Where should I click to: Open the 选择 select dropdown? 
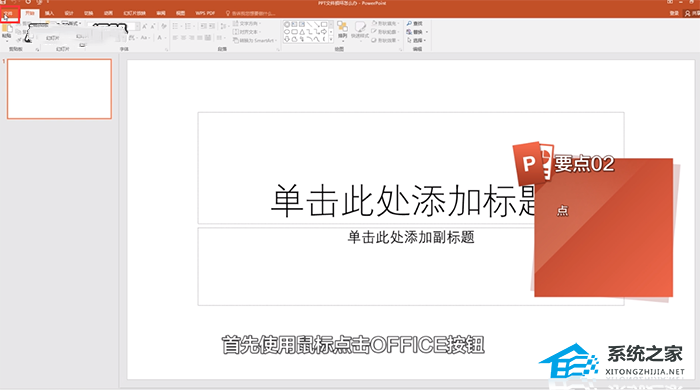pyautogui.click(x=416, y=40)
